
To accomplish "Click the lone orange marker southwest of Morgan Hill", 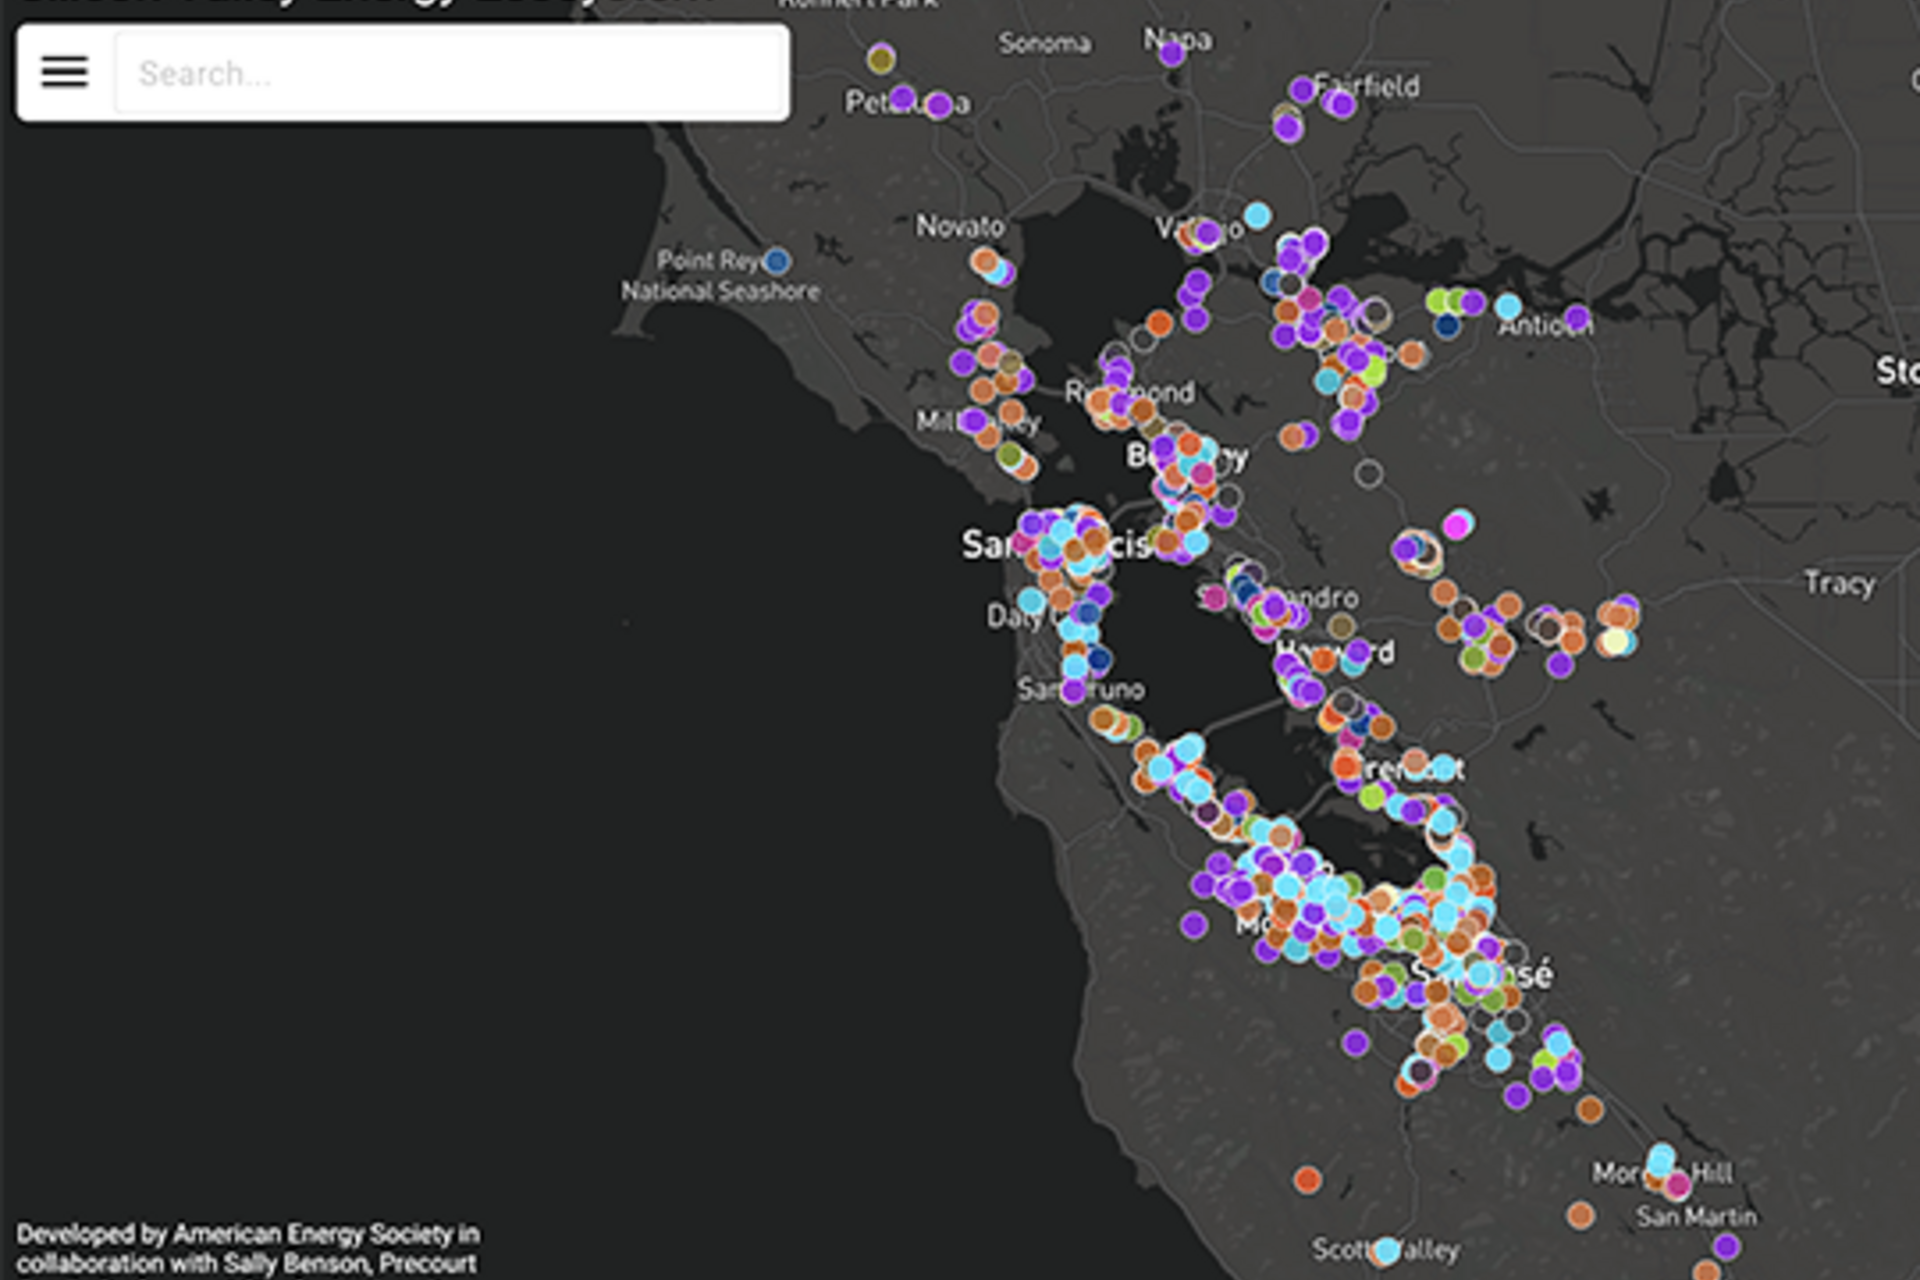I will 1308,1180.
